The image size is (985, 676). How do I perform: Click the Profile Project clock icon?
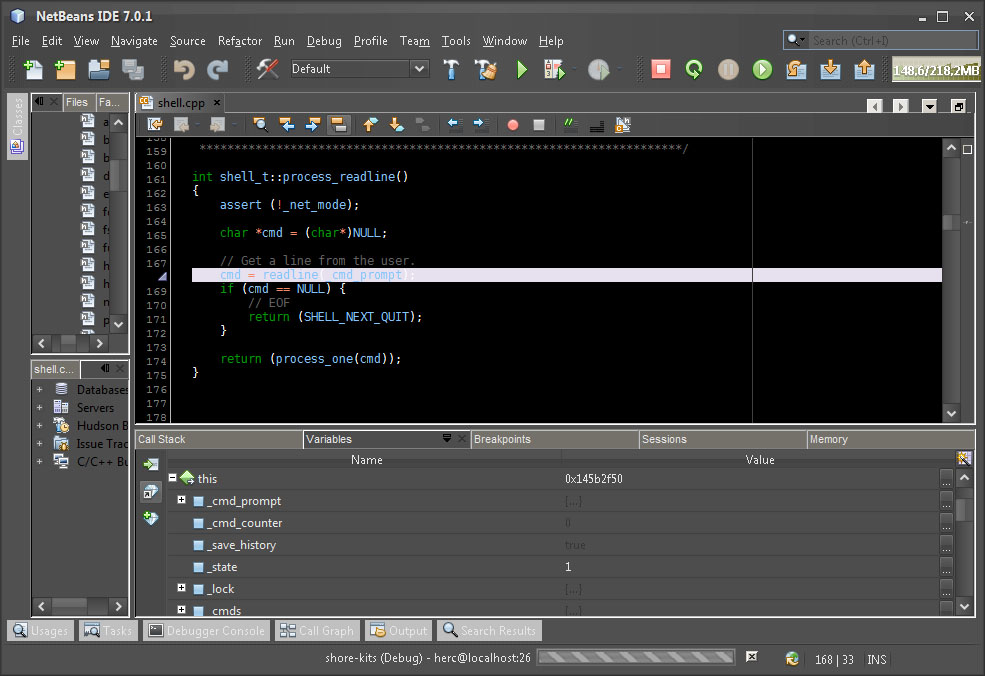598,69
